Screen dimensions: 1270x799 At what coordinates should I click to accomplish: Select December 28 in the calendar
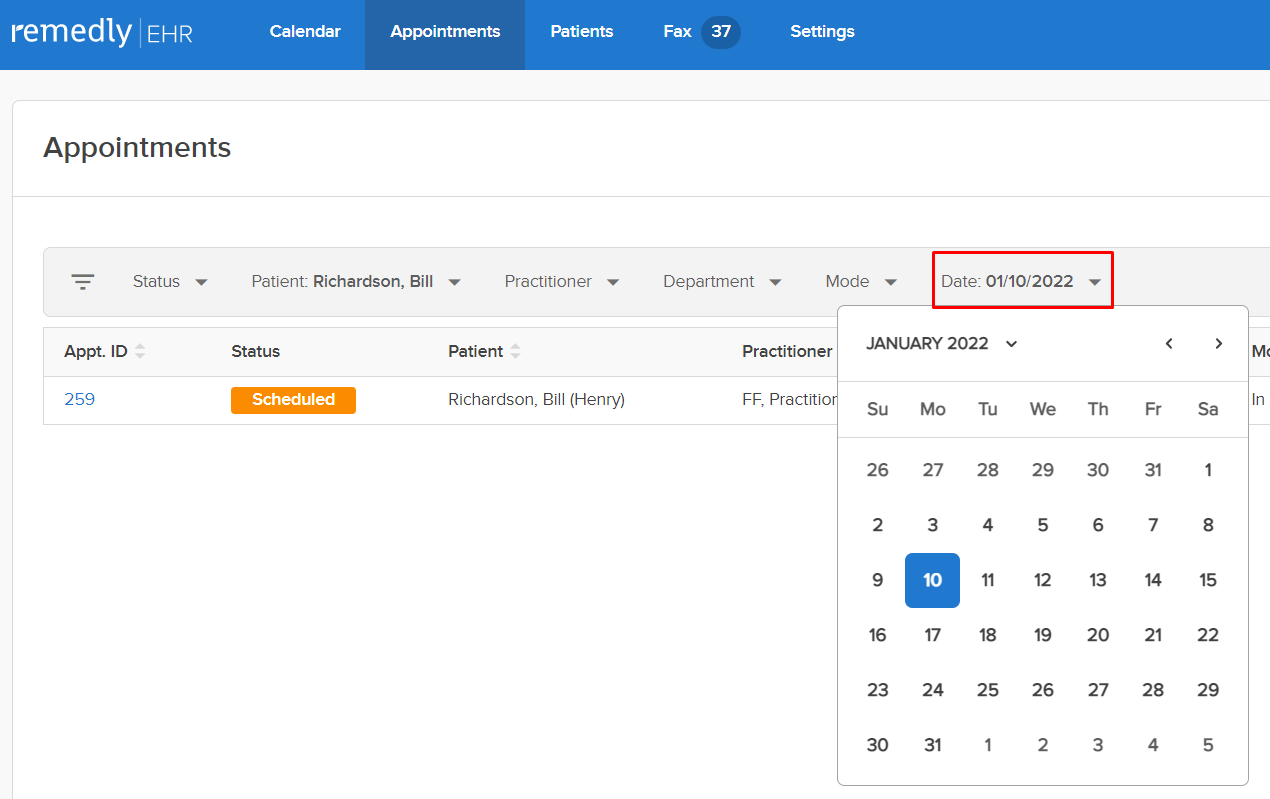click(988, 470)
